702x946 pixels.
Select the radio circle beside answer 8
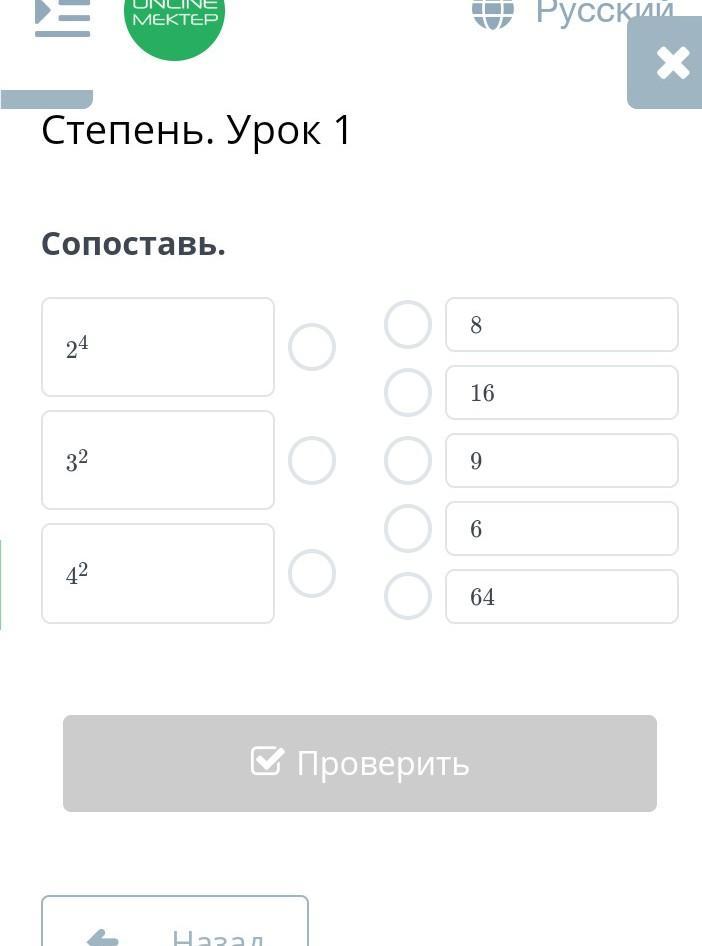click(x=408, y=325)
